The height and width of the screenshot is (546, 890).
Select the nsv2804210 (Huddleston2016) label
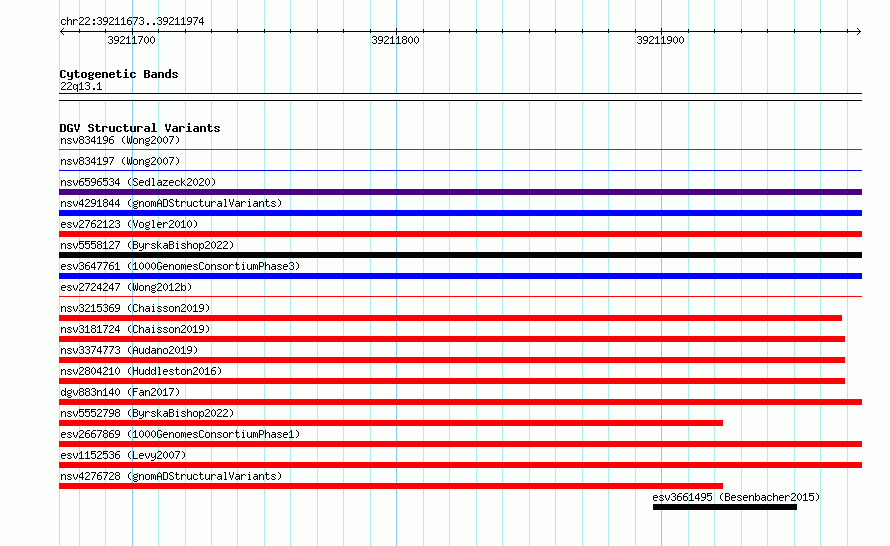point(141,371)
